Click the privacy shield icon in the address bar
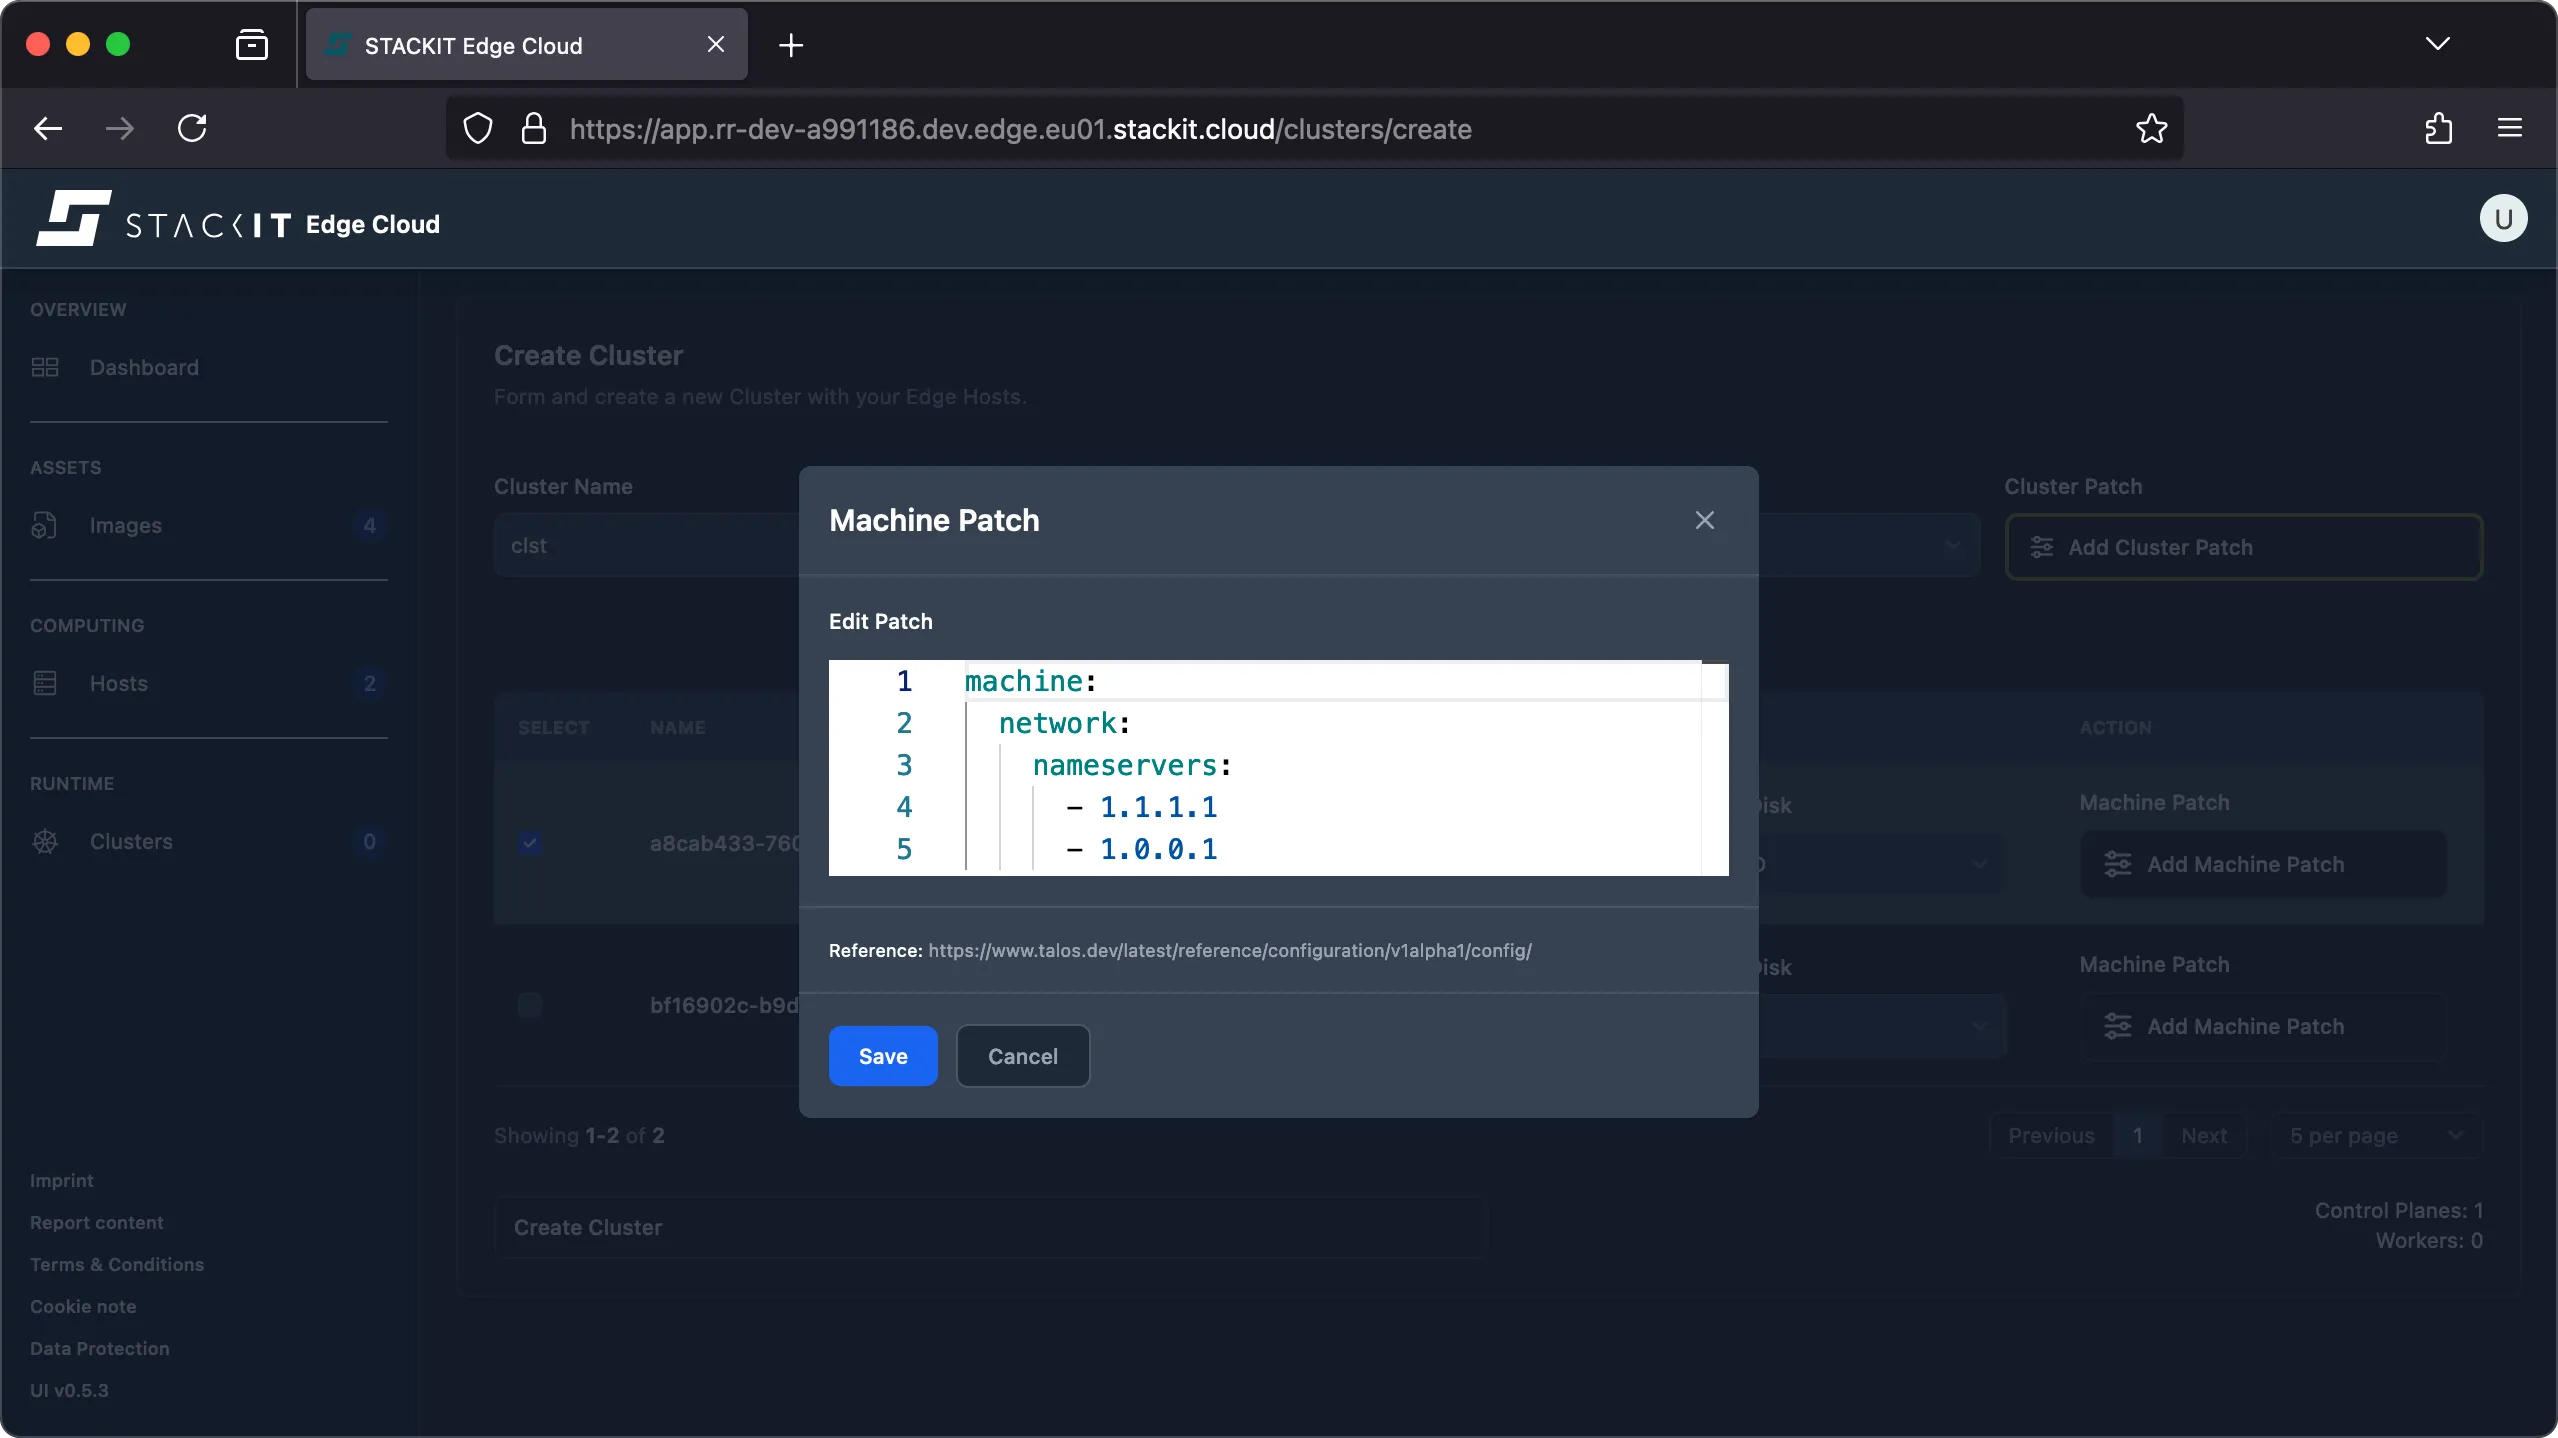The height and width of the screenshot is (1438, 2558). click(x=477, y=128)
